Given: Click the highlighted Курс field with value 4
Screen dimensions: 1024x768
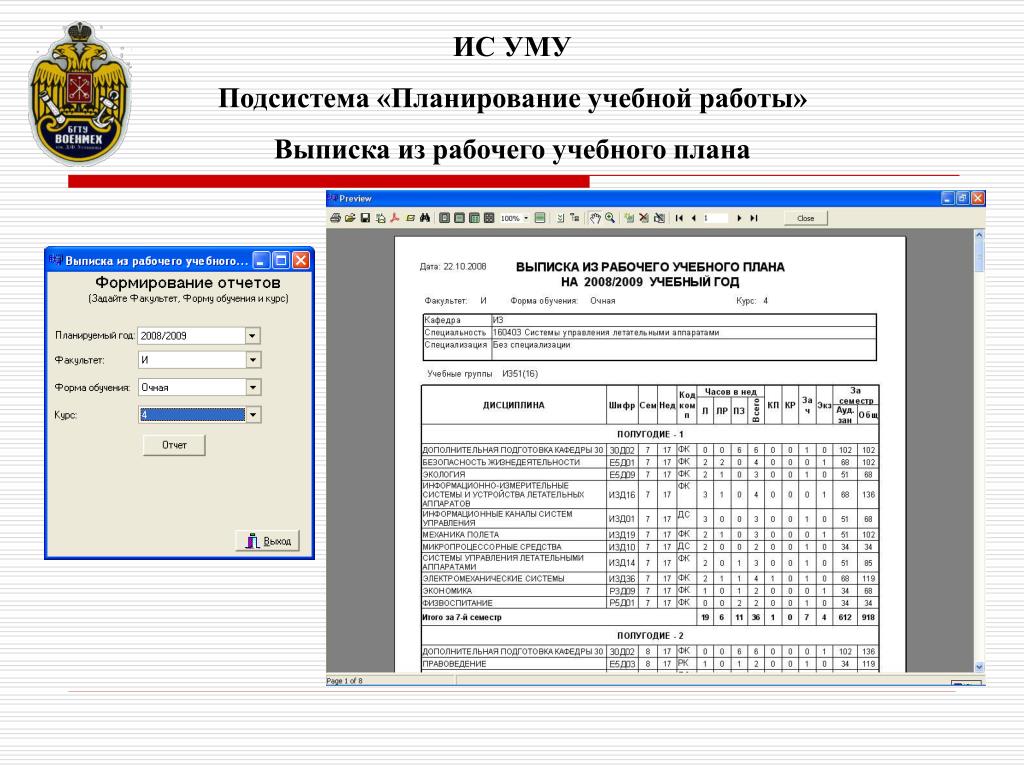Looking at the screenshot, I should pos(191,415).
